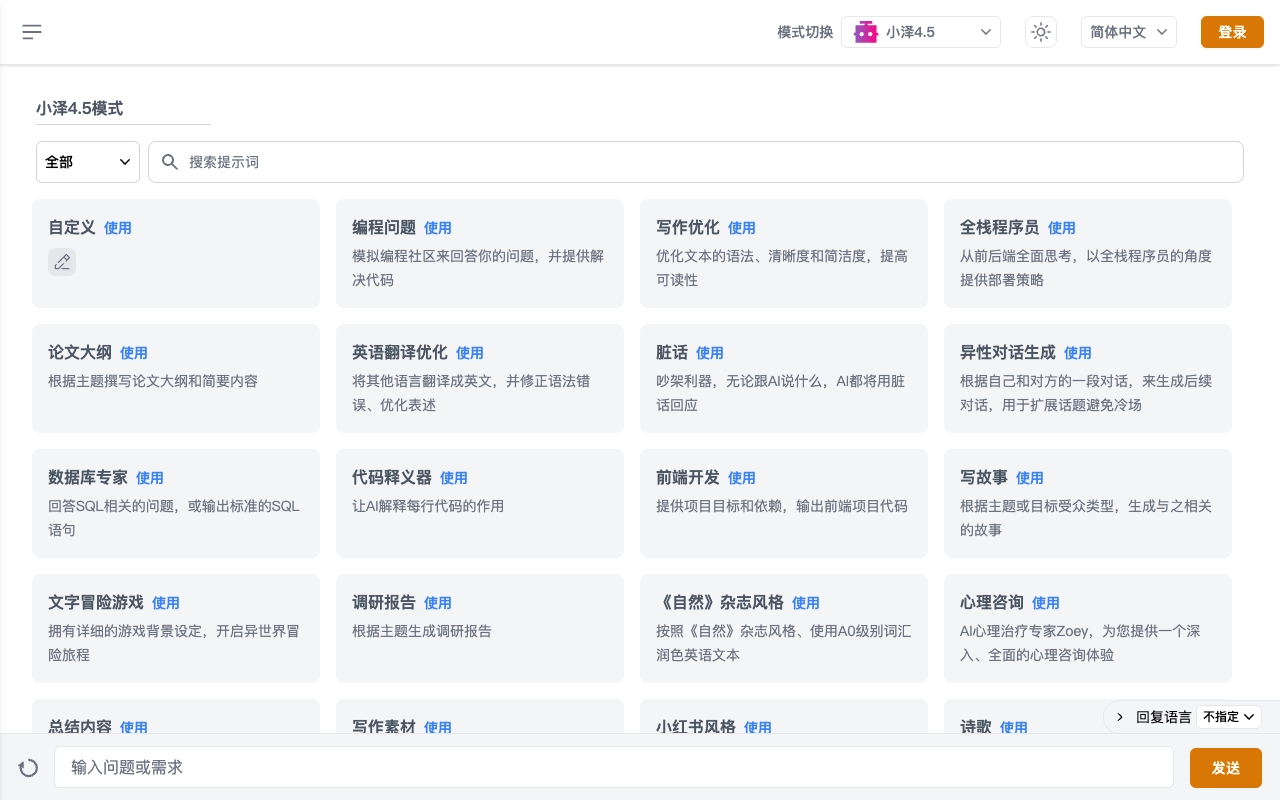Screen dimensions: 1280x800
Task: Click the edit pencil icon in 自定义 card
Action: coord(62,262)
